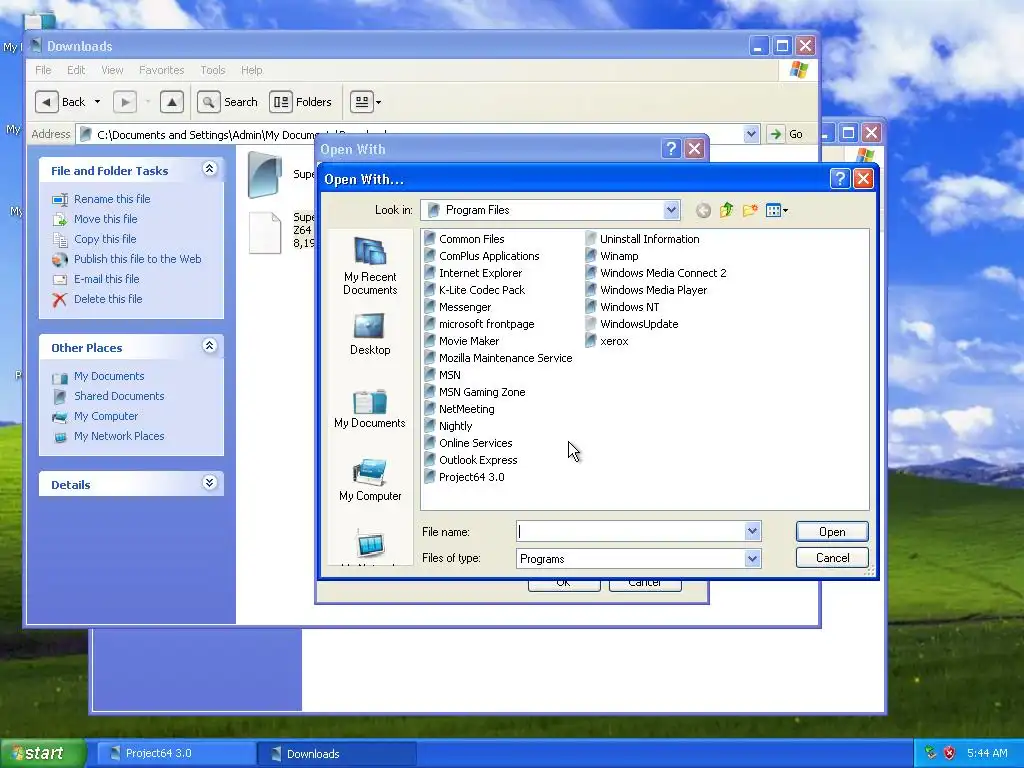Open the Files of type dropdown

752,558
